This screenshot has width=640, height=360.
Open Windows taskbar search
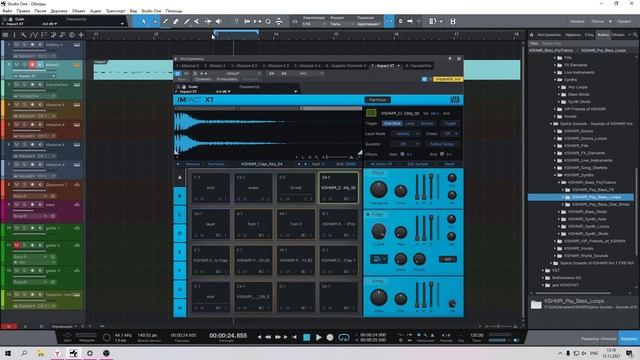(24, 353)
